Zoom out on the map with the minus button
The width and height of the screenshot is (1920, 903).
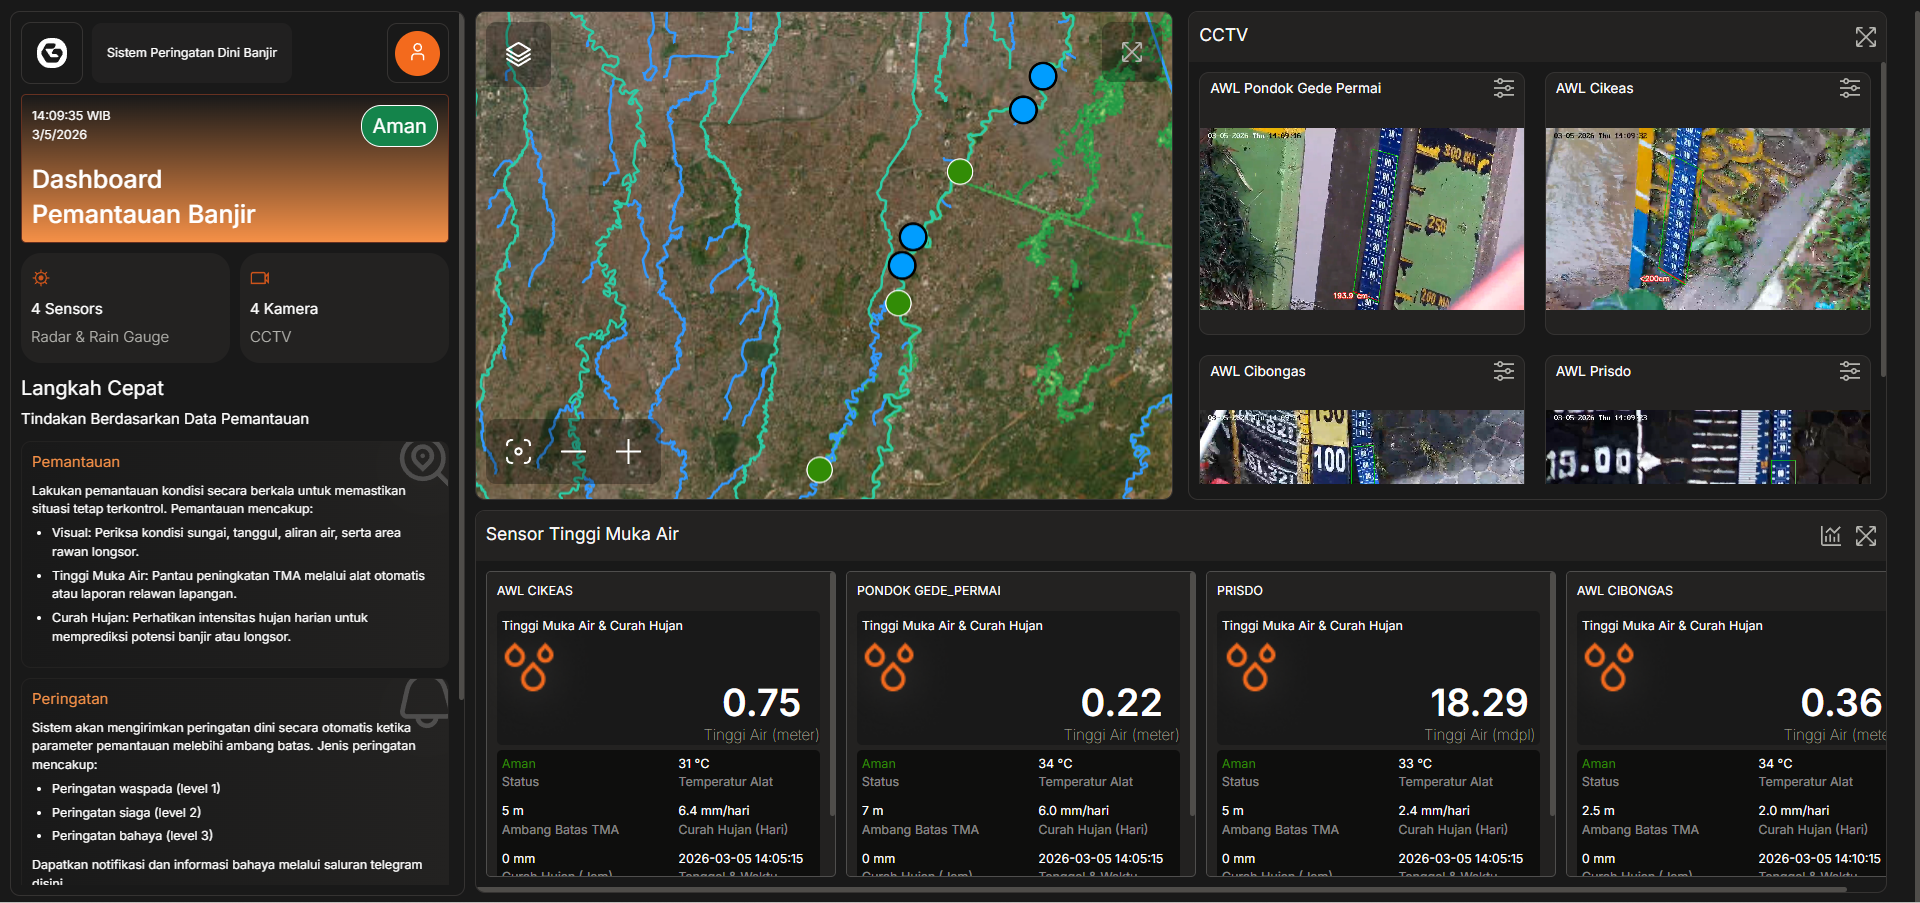click(x=574, y=452)
